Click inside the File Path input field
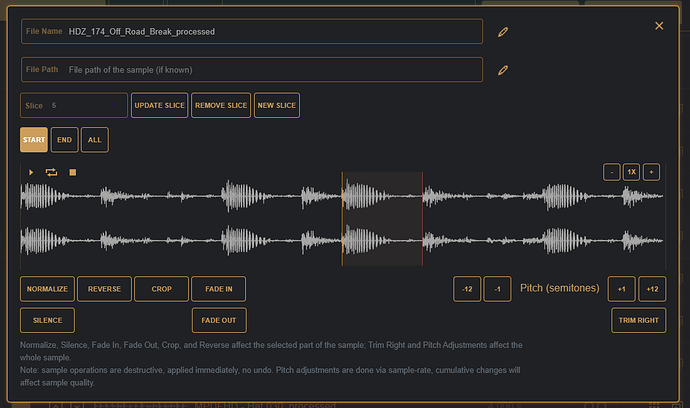This screenshot has width=690, height=408. [270, 70]
